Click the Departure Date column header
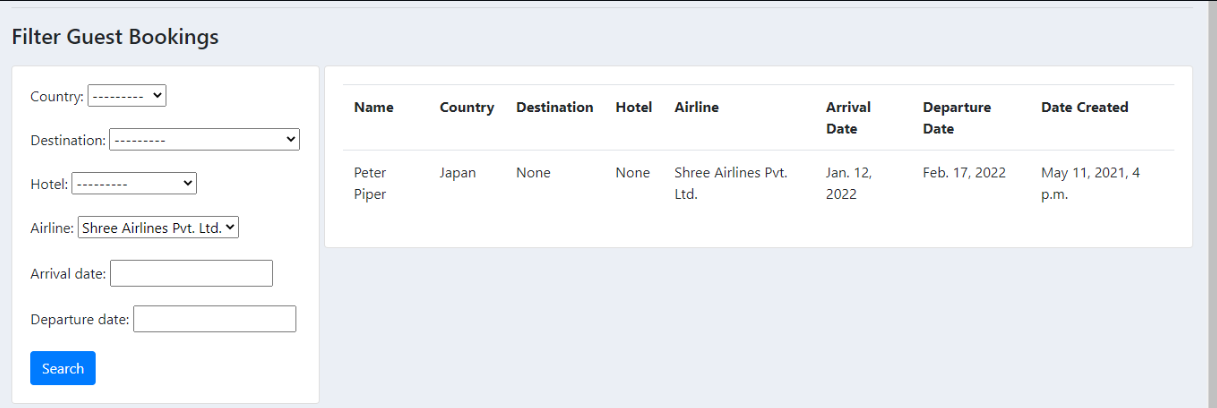 pos(957,117)
